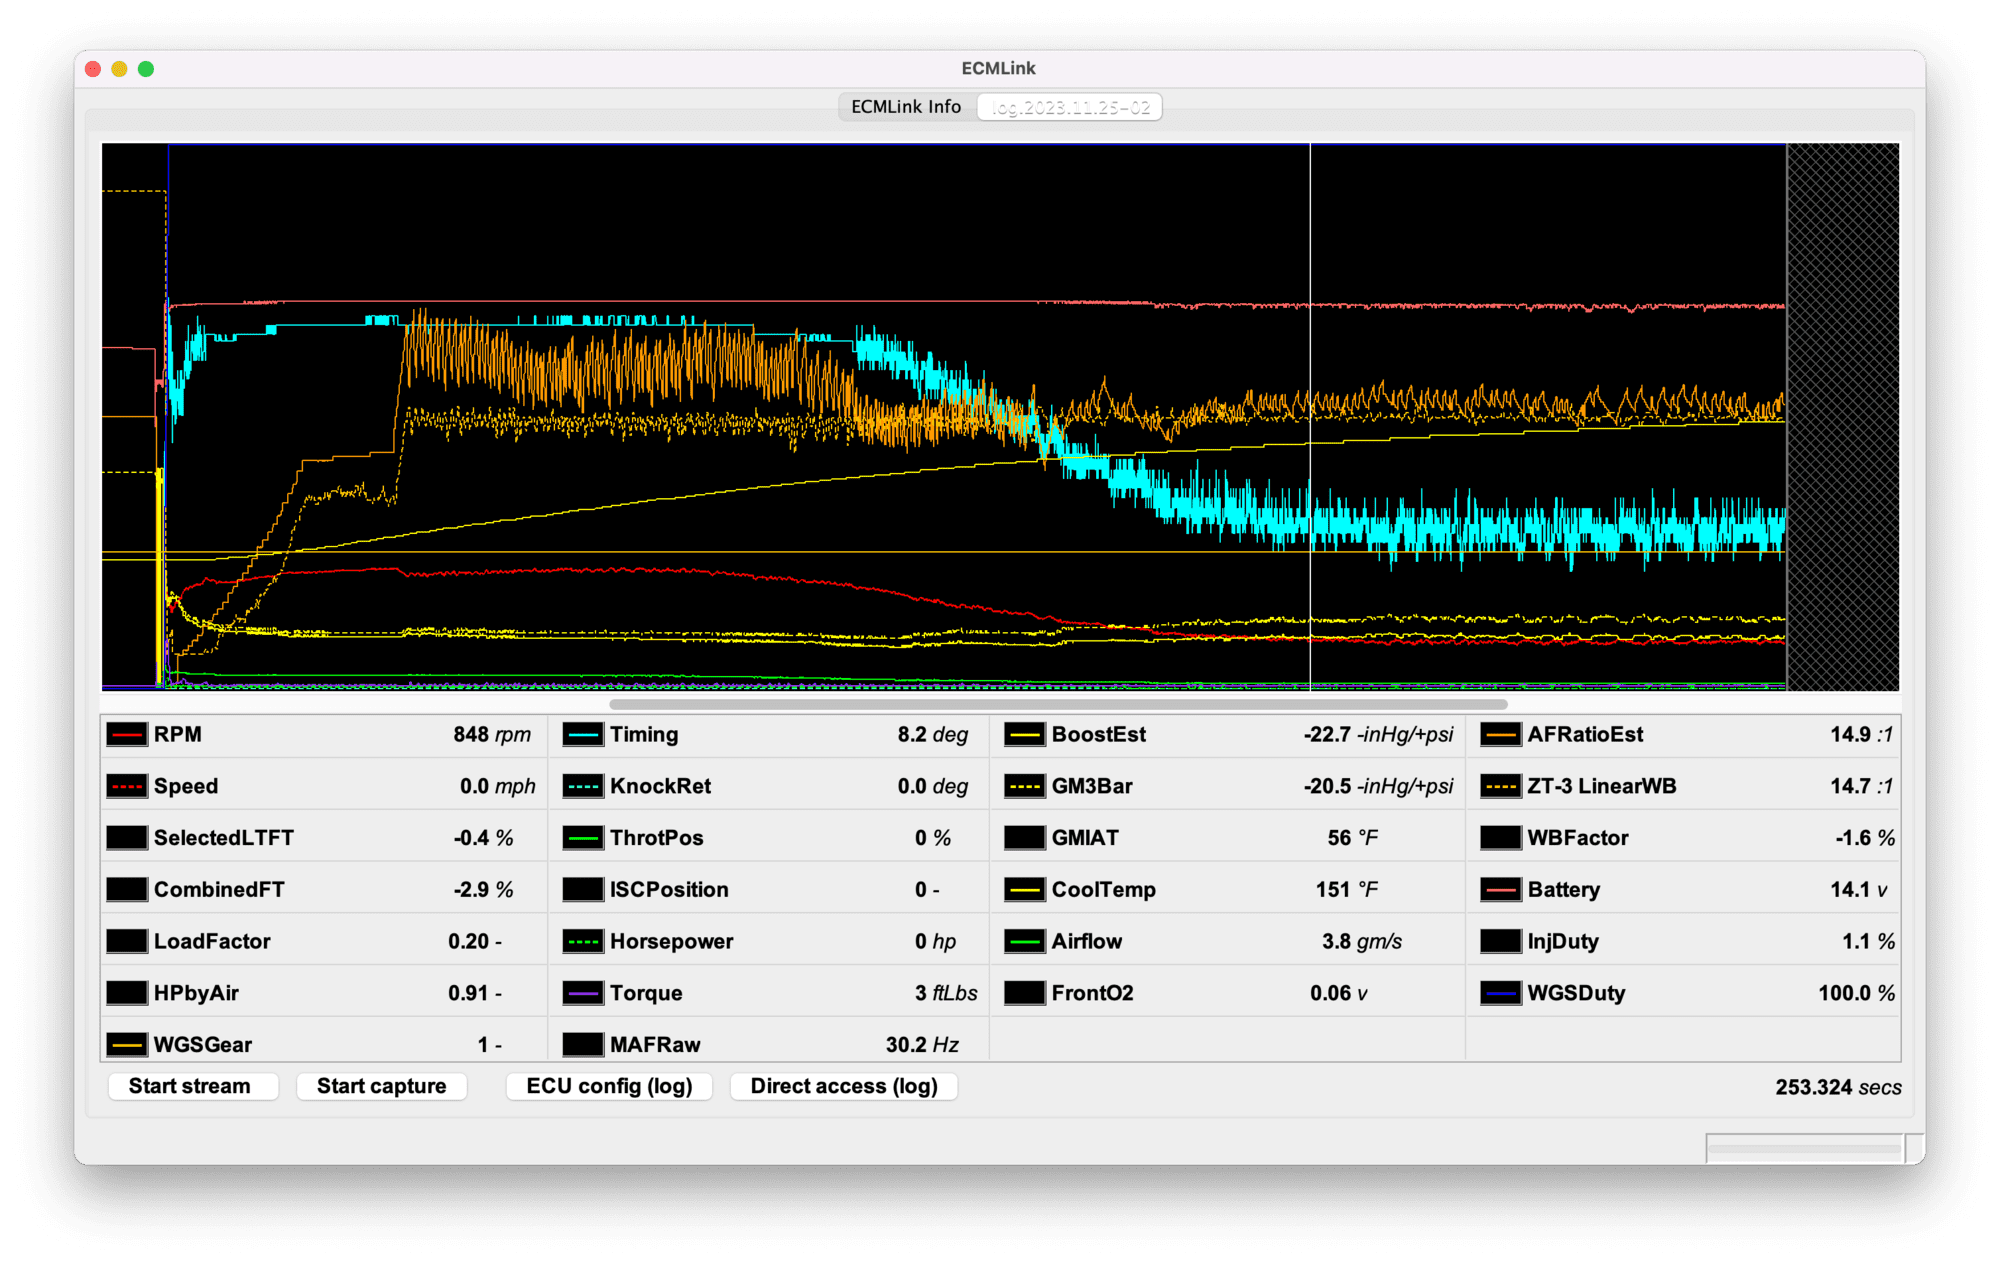Click the green zoom window button
This screenshot has width=2000, height=1263.
pos(146,69)
